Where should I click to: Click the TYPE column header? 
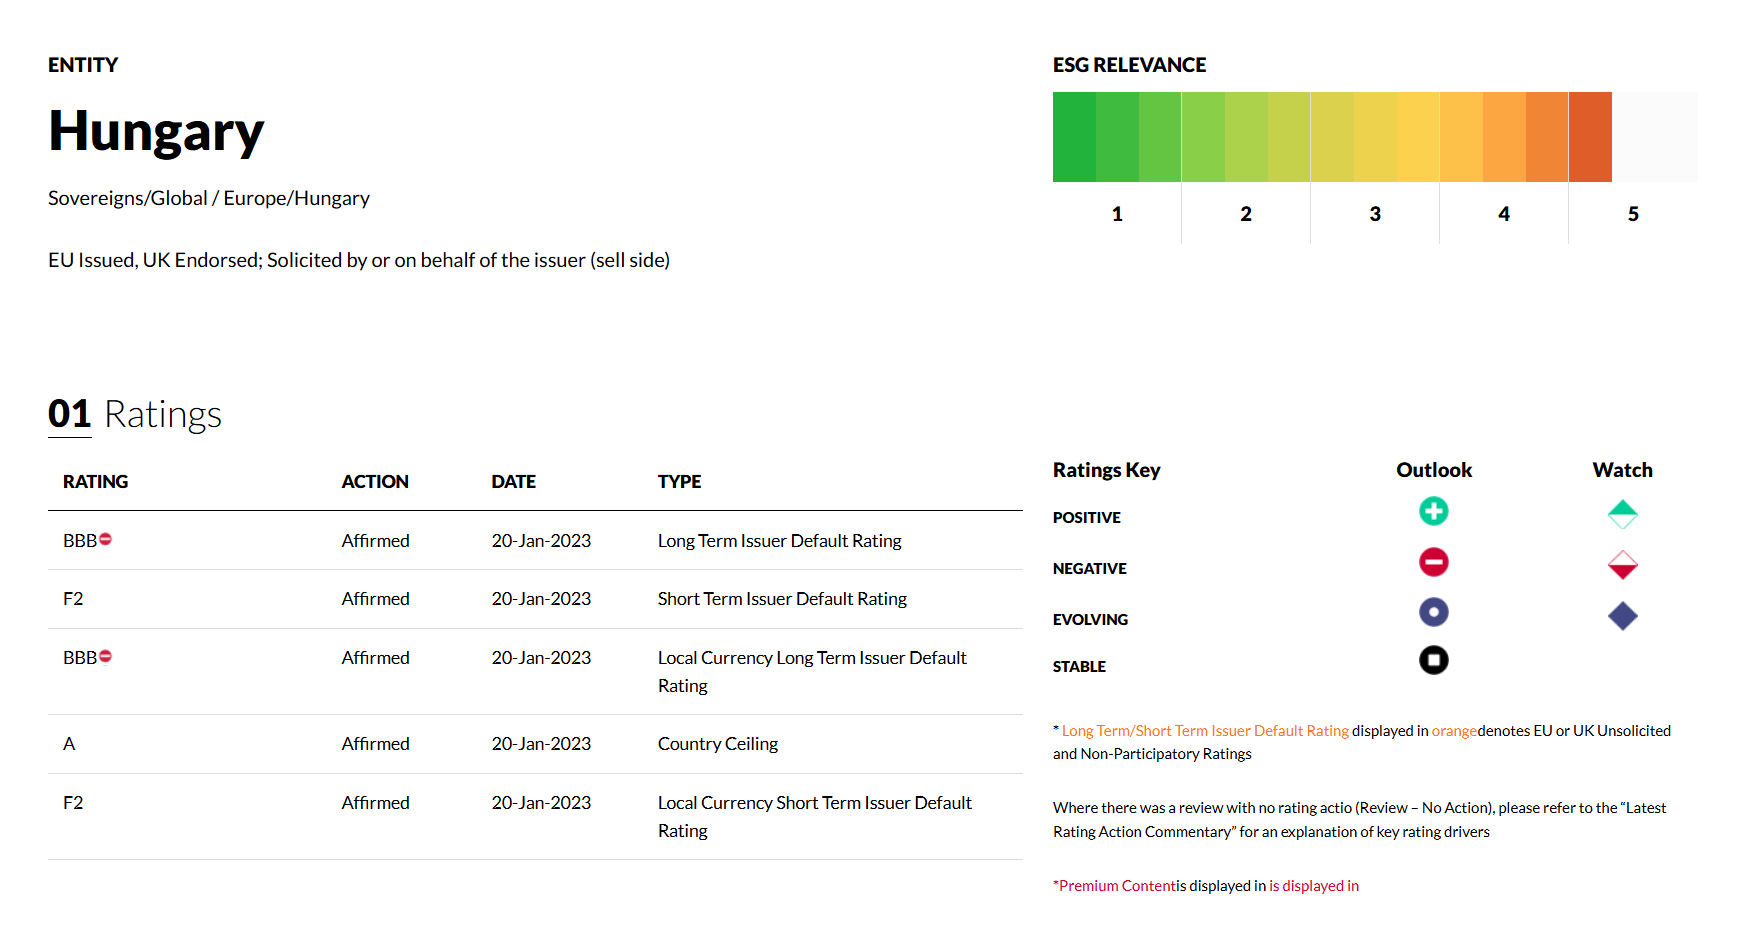point(679,482)
